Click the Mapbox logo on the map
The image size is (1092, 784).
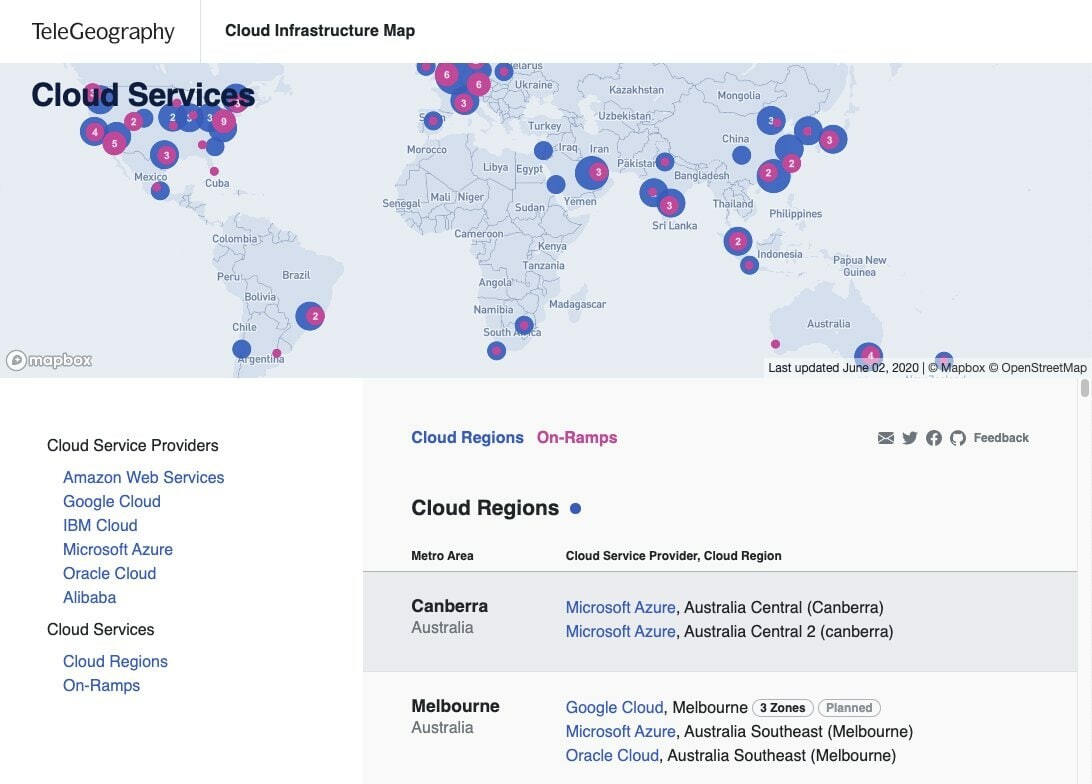click(x=49, y=360)
